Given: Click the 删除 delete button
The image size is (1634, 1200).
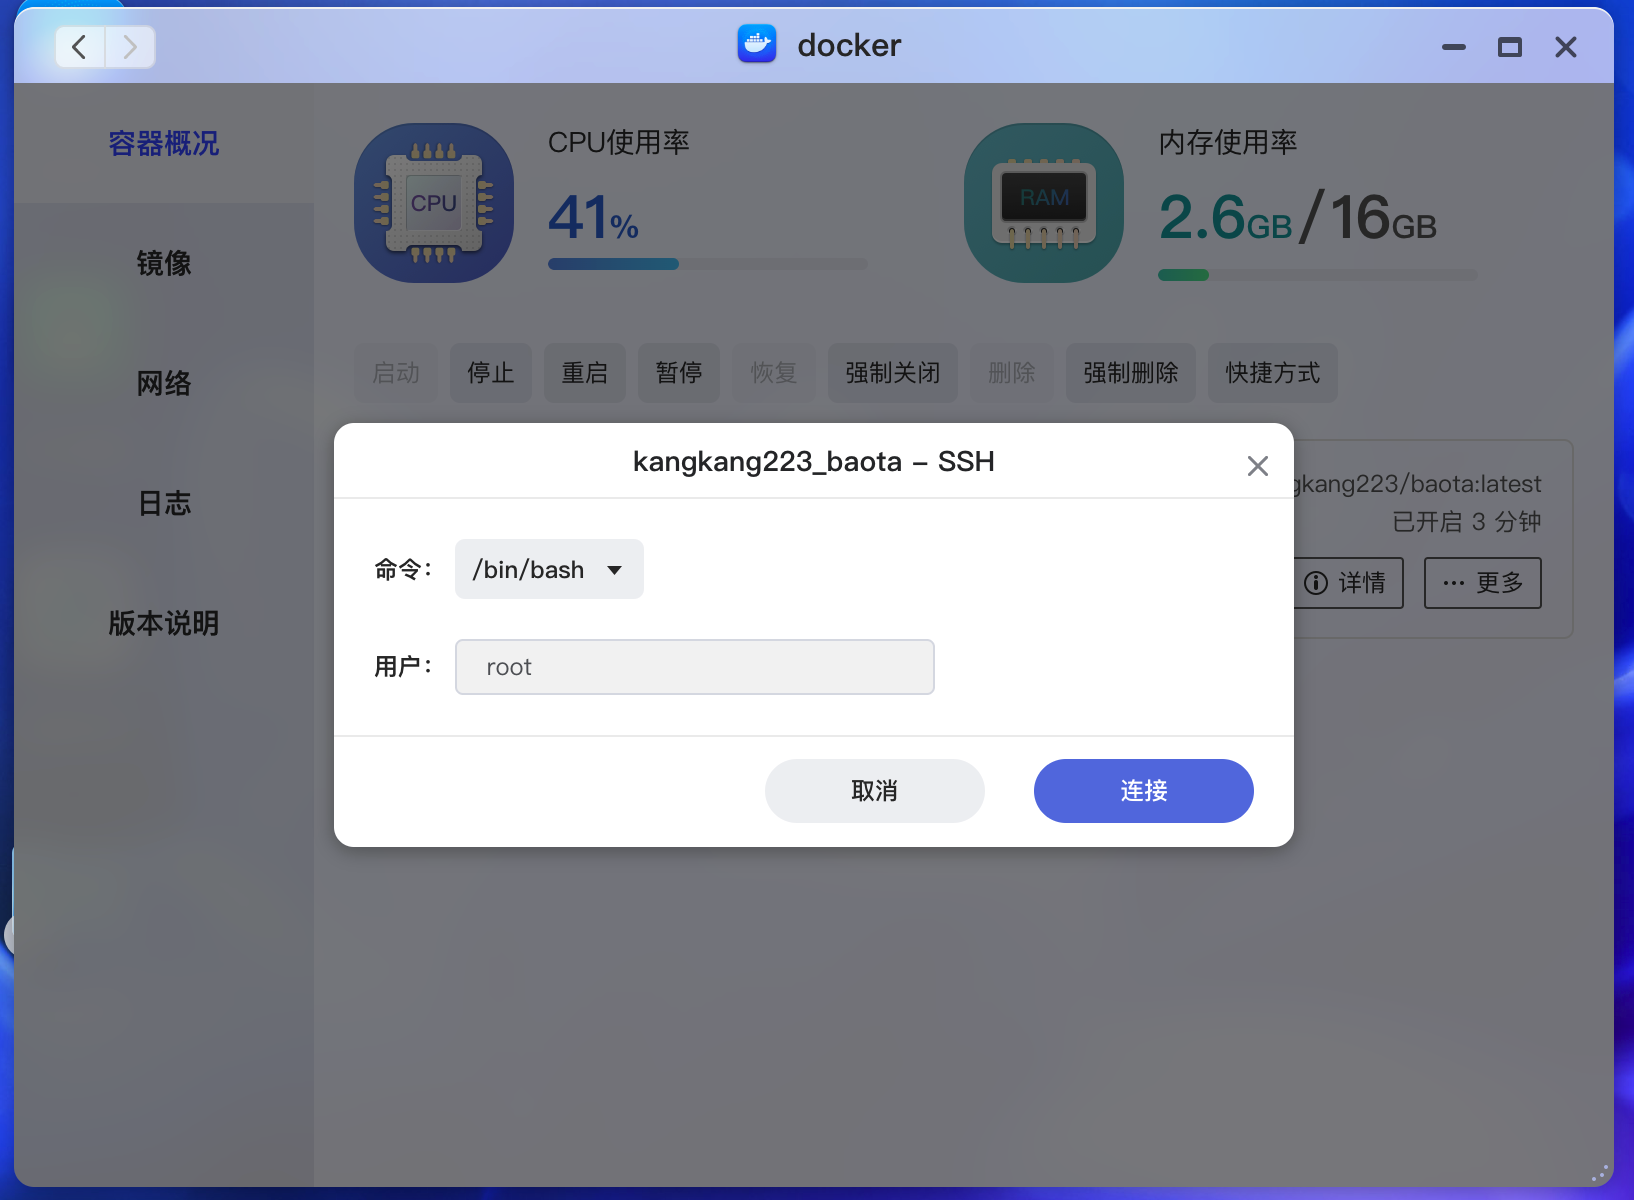Looking at the screenshot, I should pyautogui.click(x=1012, y=373).
